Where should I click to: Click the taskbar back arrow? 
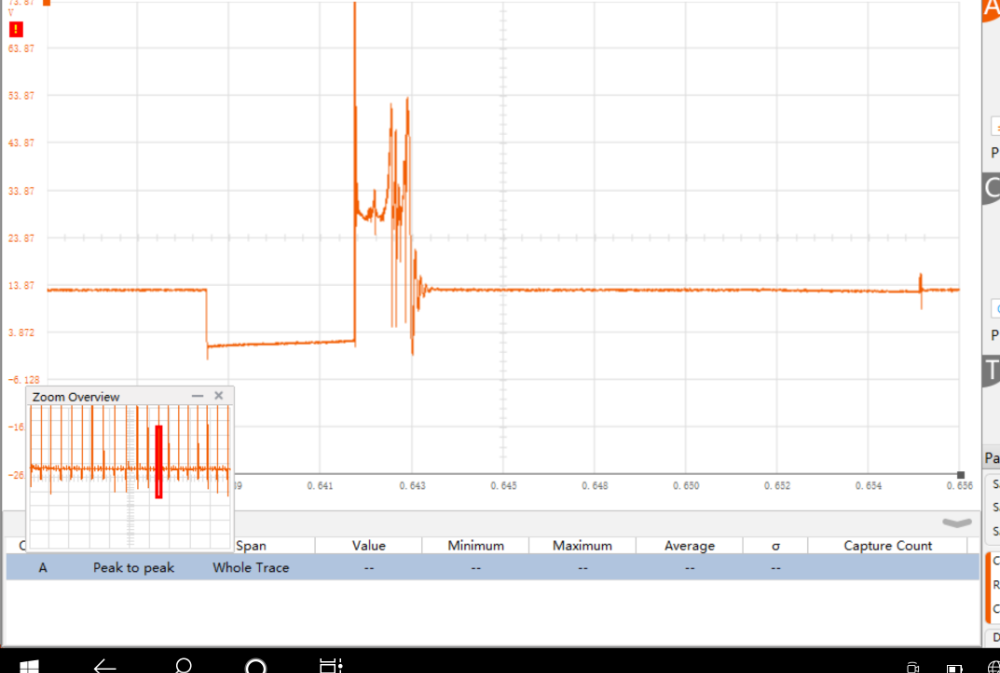click(105, 665)
